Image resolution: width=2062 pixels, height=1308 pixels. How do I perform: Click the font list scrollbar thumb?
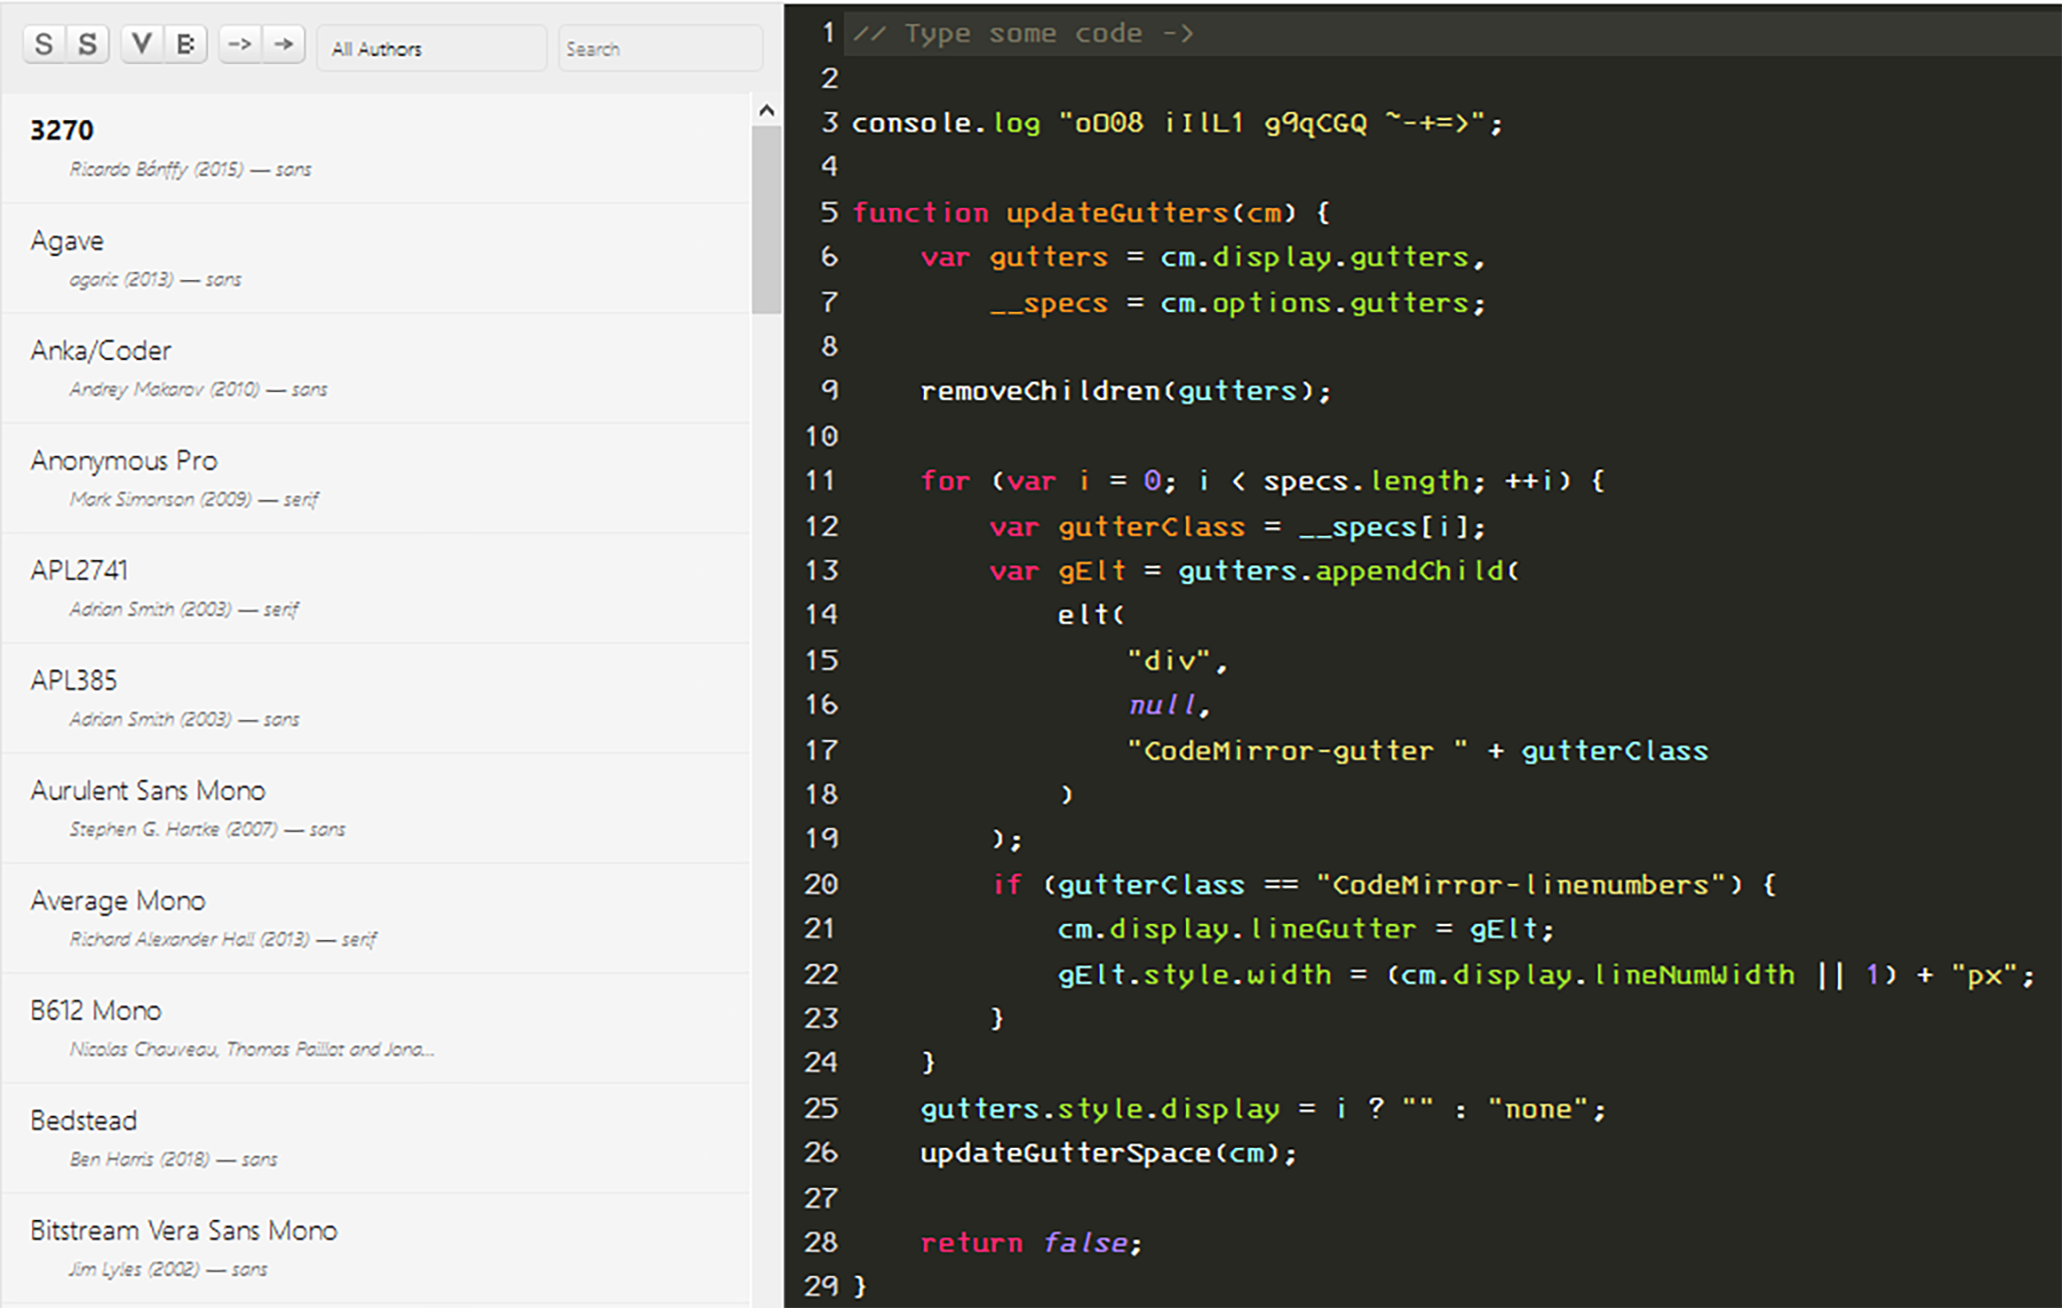(767, 220)
